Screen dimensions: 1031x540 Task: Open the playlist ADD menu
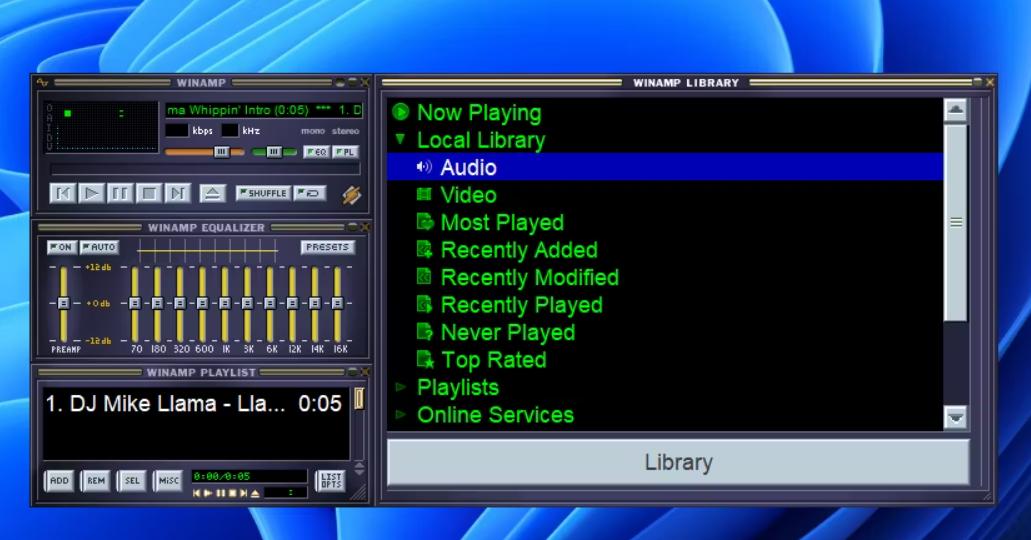click(59, 481)
